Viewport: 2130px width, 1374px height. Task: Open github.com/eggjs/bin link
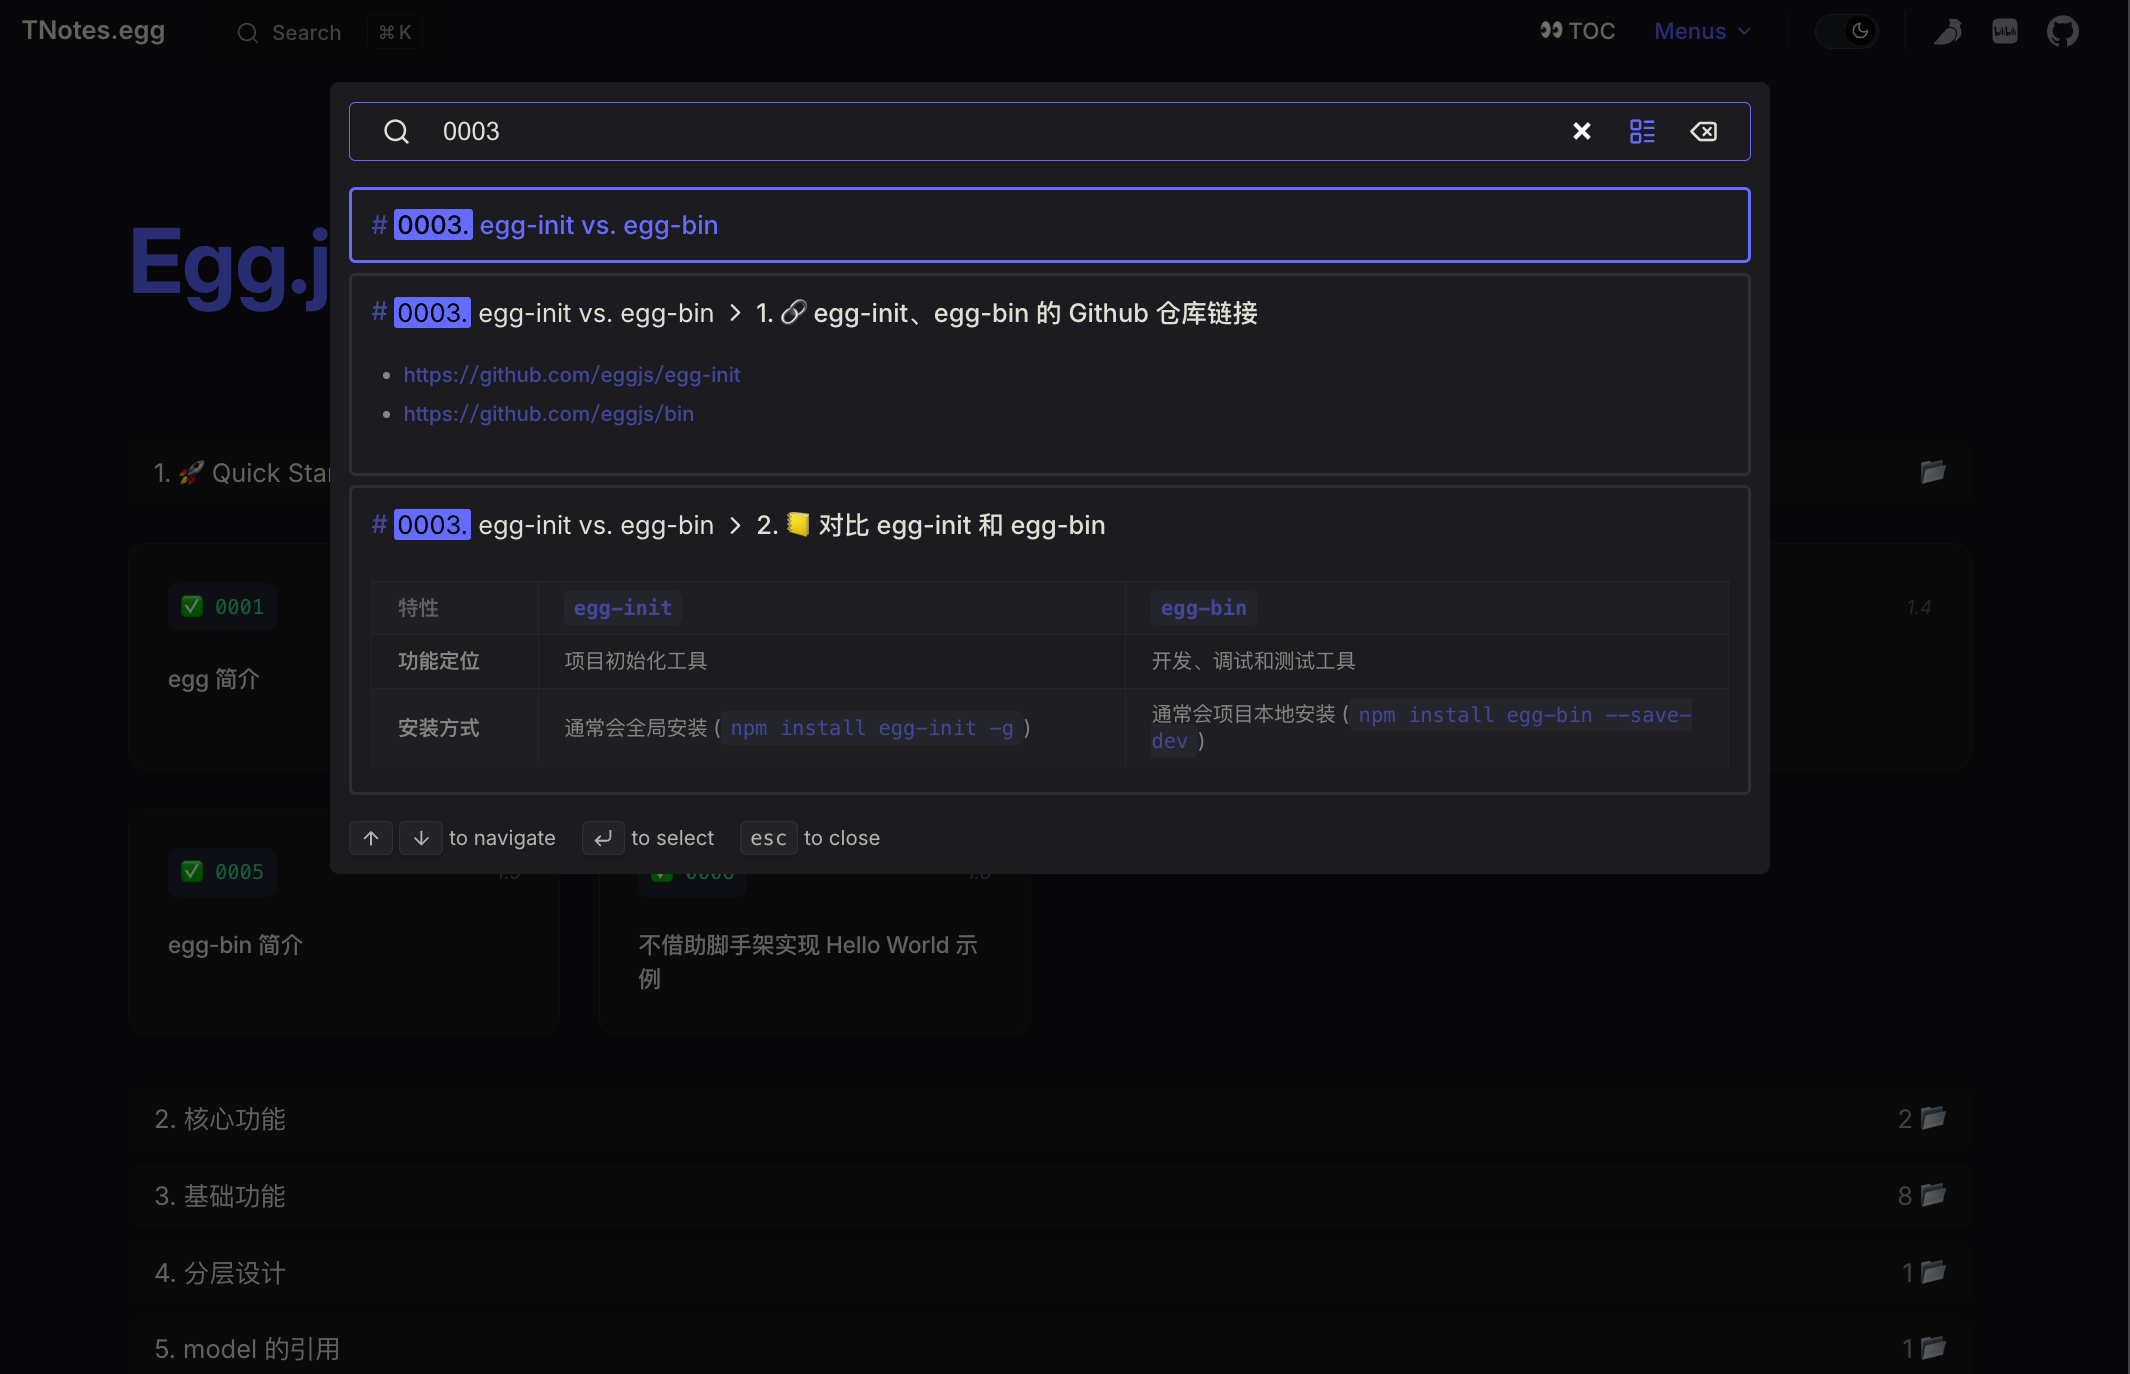[x=548, y=414]
